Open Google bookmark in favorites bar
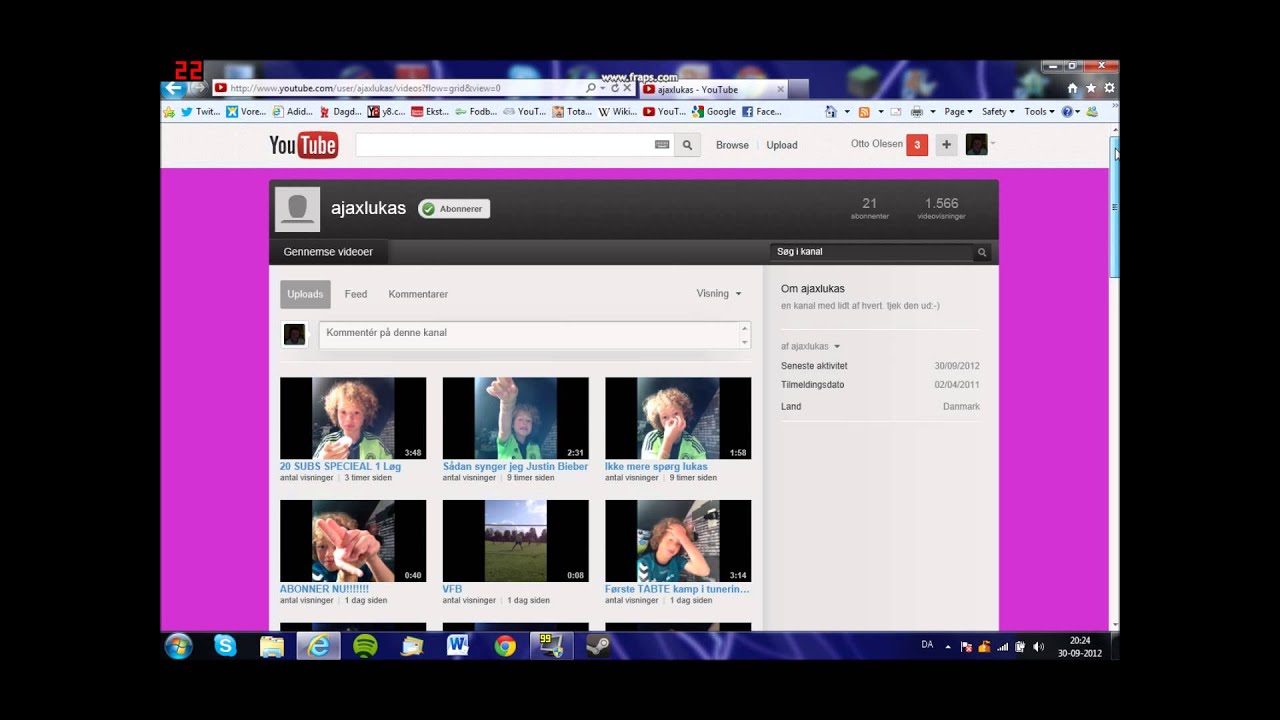1280x720 pixels. 714,112
